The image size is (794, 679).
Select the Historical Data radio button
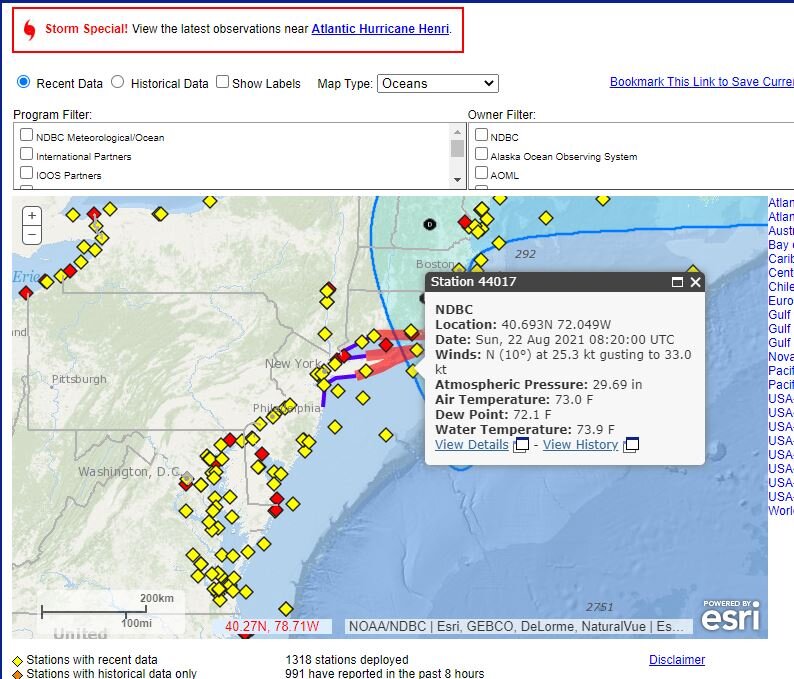(118, 83)
